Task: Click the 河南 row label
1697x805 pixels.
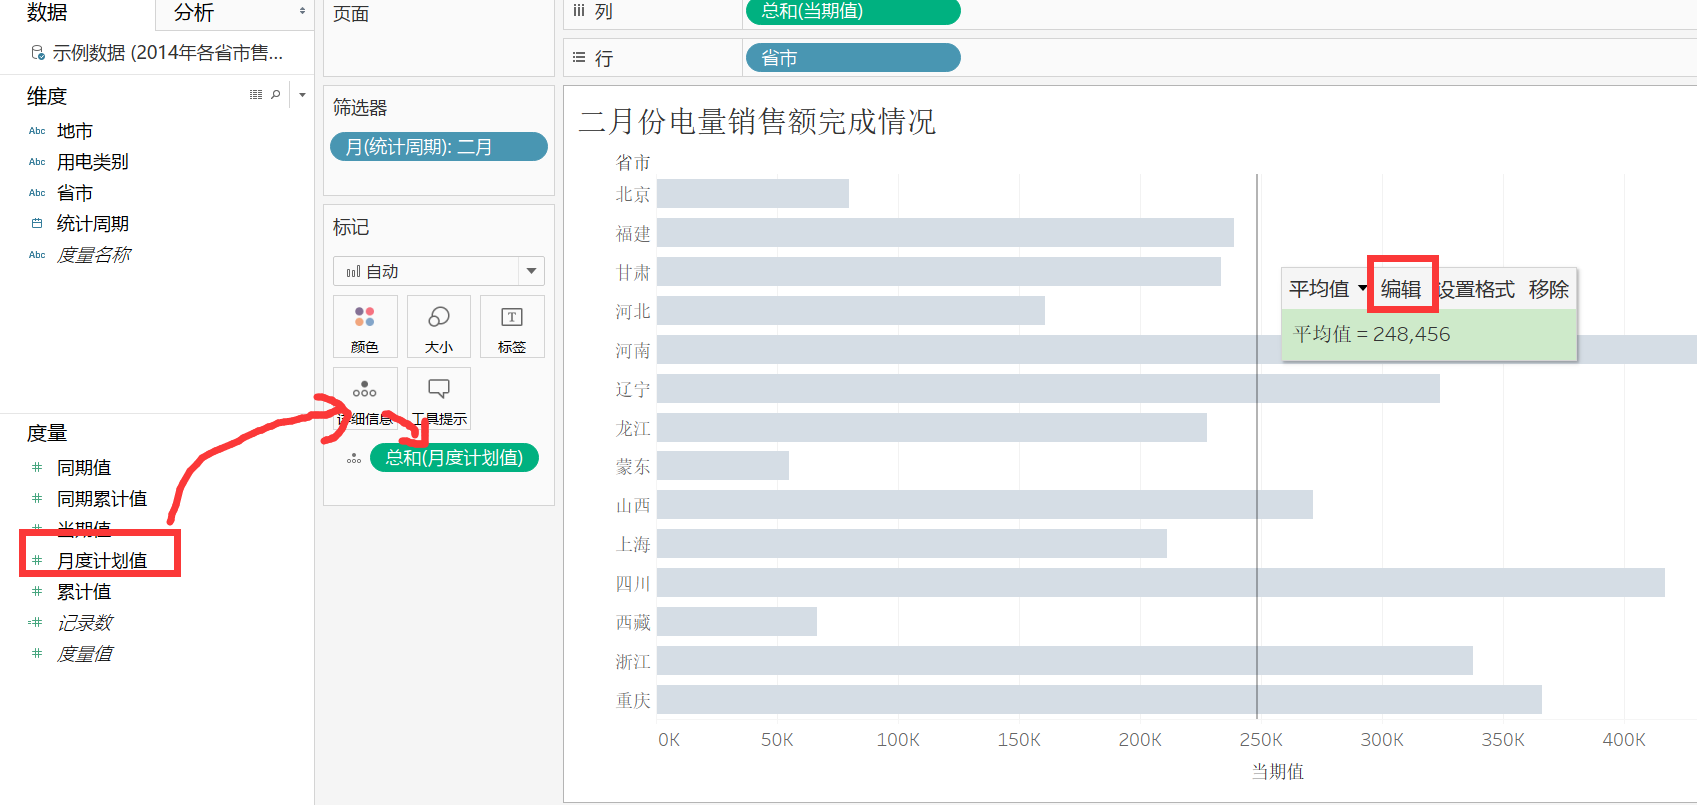Action: pos(633,350)
